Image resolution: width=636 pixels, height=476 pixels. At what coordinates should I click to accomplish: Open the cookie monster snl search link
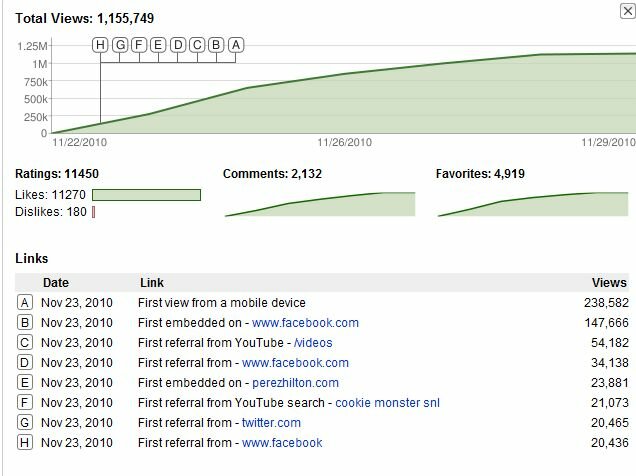[387, 403]
